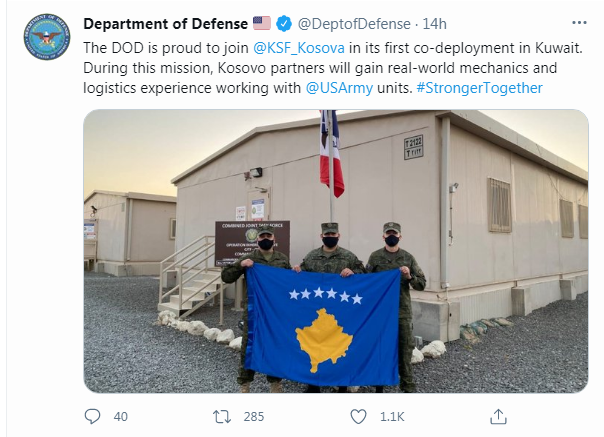This screenshot has width=604, height=437.
Task: Click the US flag emoji by the name
Action: (262, 24)
